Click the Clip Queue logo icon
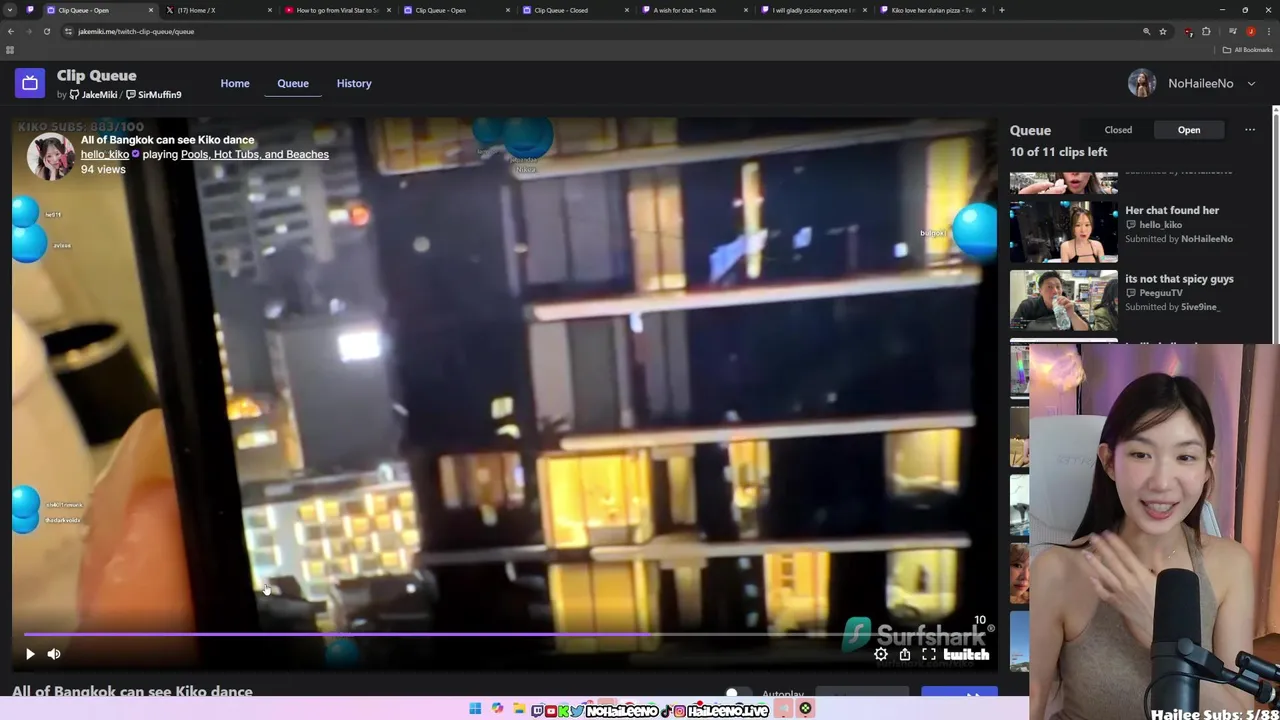 point(30,83)
